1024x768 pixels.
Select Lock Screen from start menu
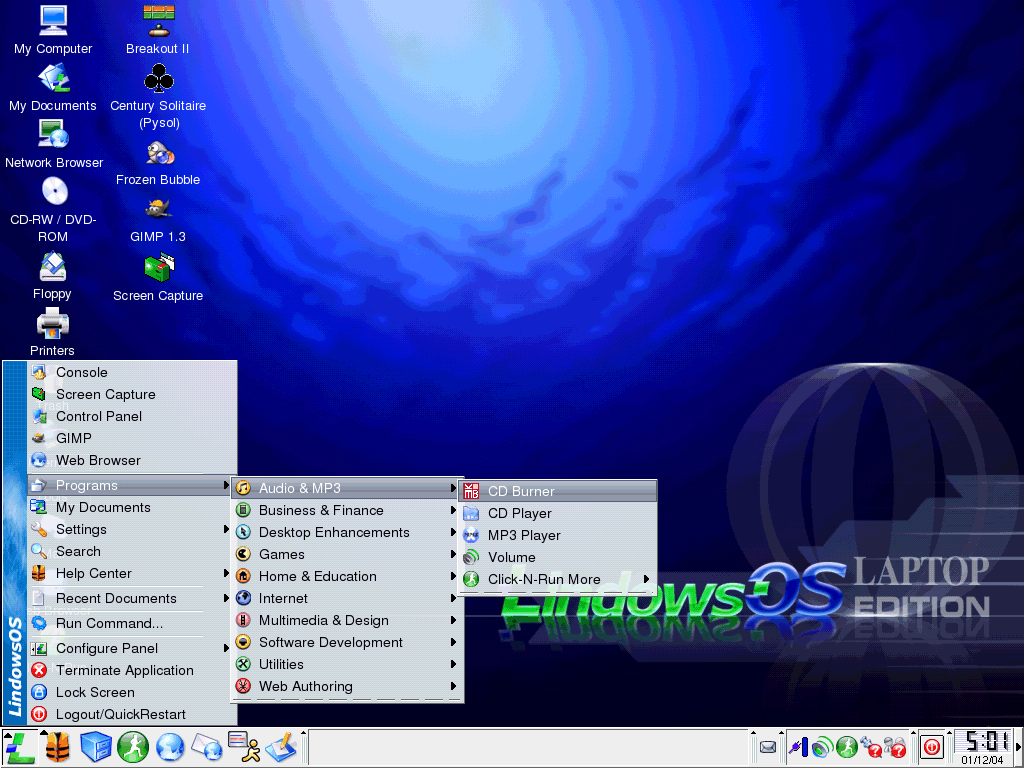click(95, 692)
